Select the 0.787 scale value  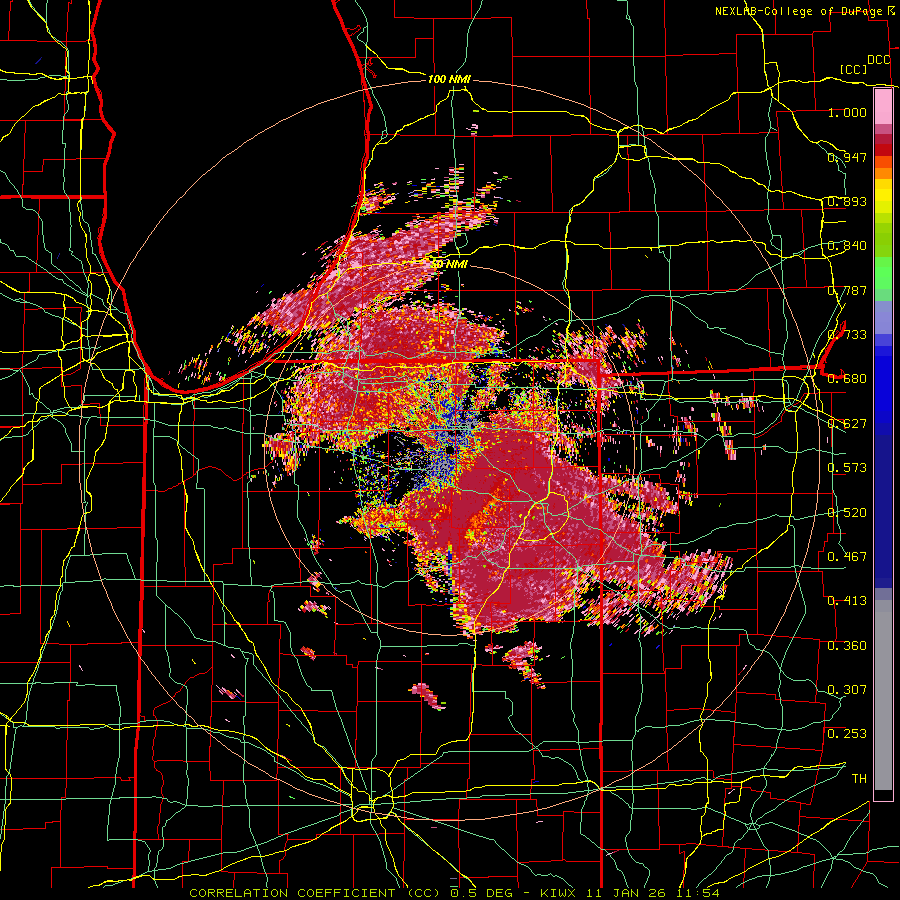pos(847,290)
